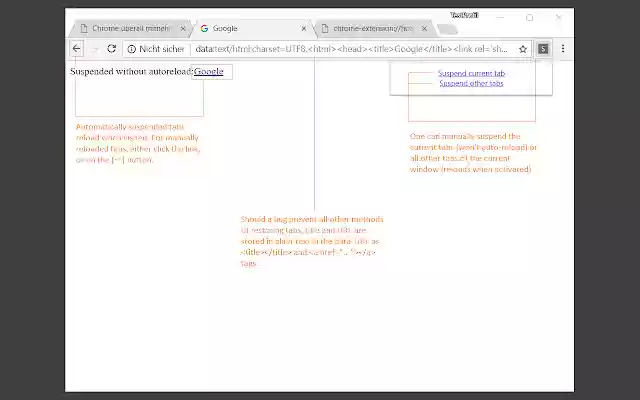Go forward using the forward arrow
Screen dimensions: 640x400
point(94,49)
